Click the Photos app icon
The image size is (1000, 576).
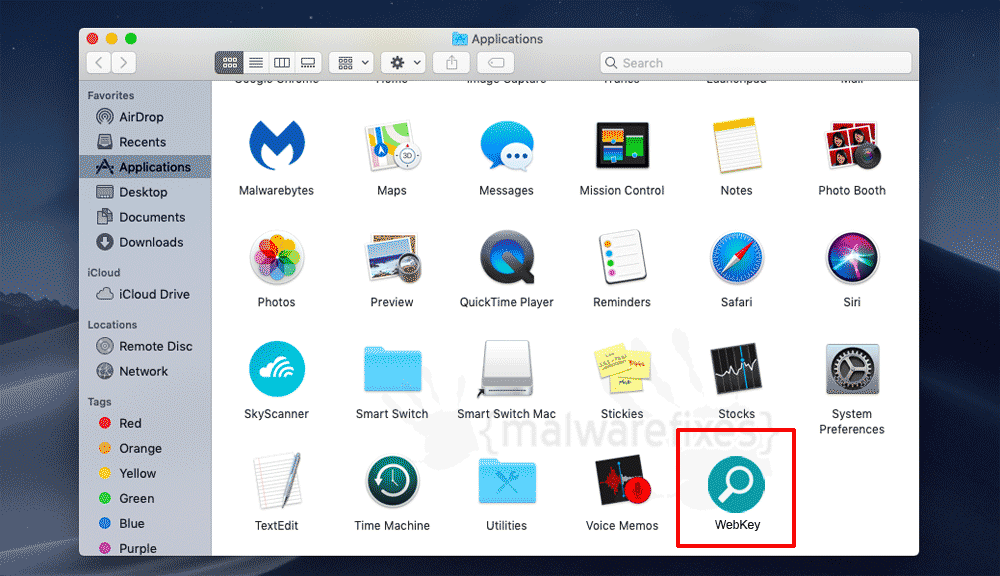(x=276, y=258)
